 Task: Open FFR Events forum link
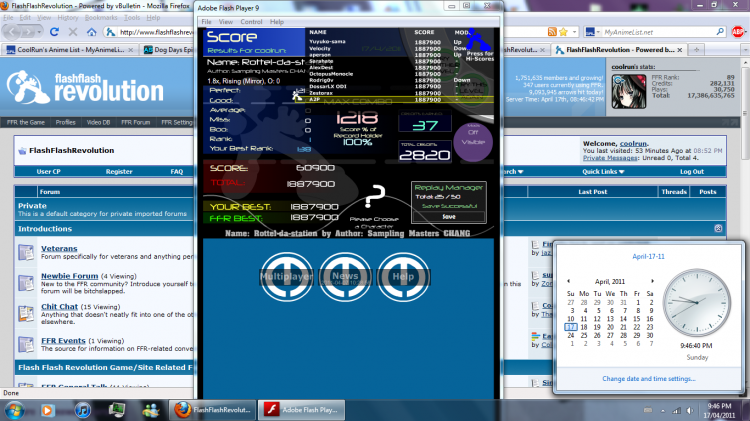[63, 341]
